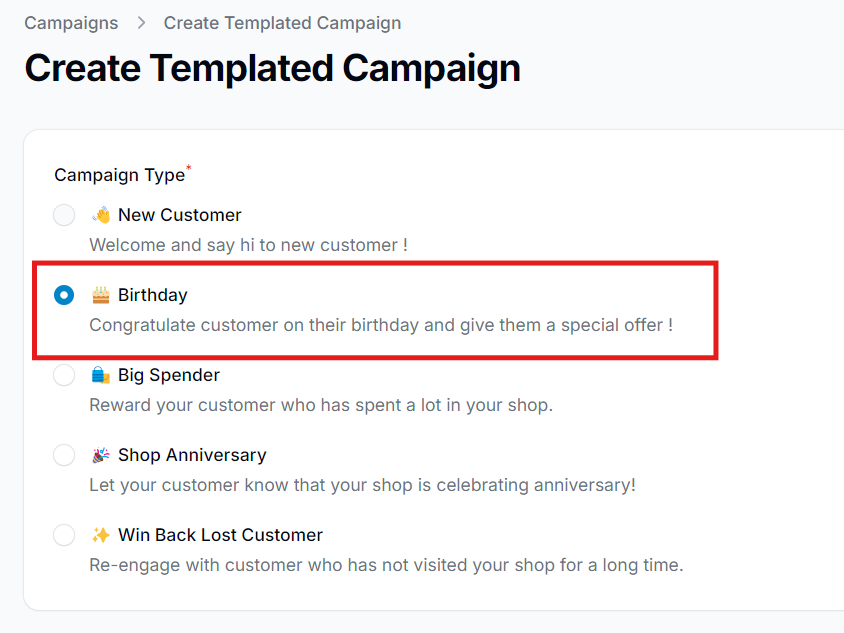Select the Birthday radio button
This screenshot has height=633, width=844.
coord(63,294)
